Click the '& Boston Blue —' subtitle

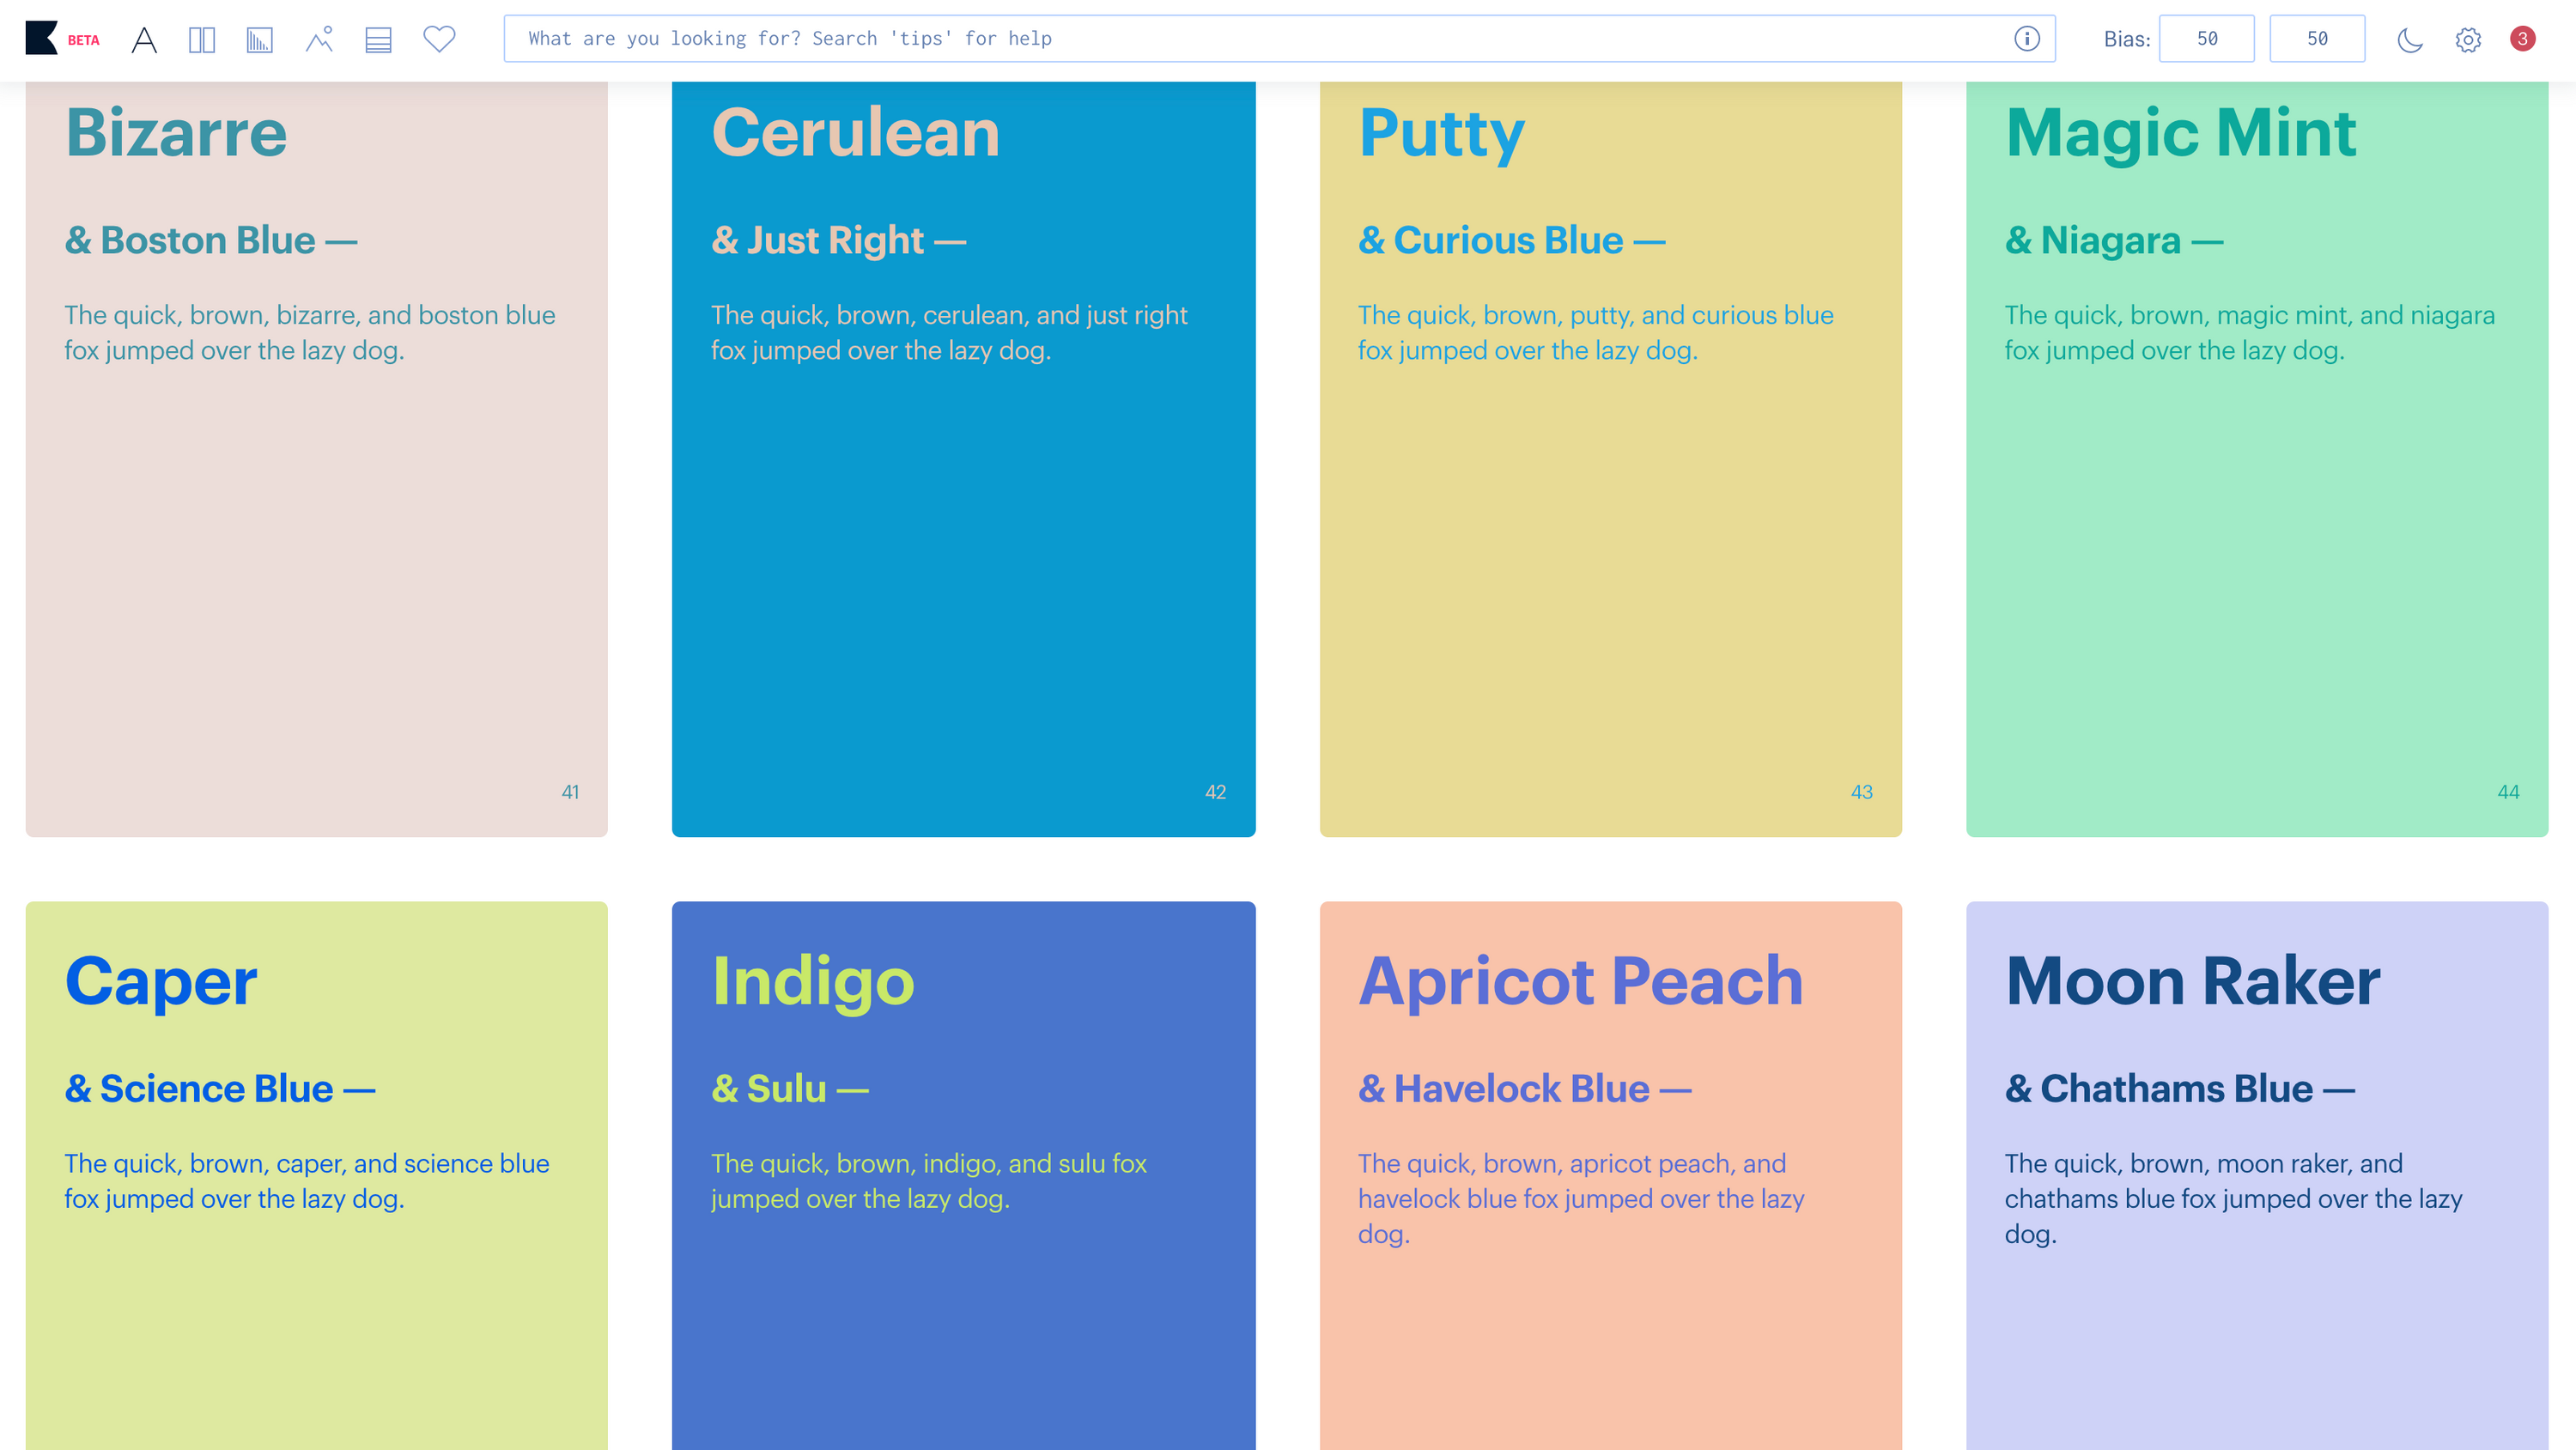(x=211, y=240)
